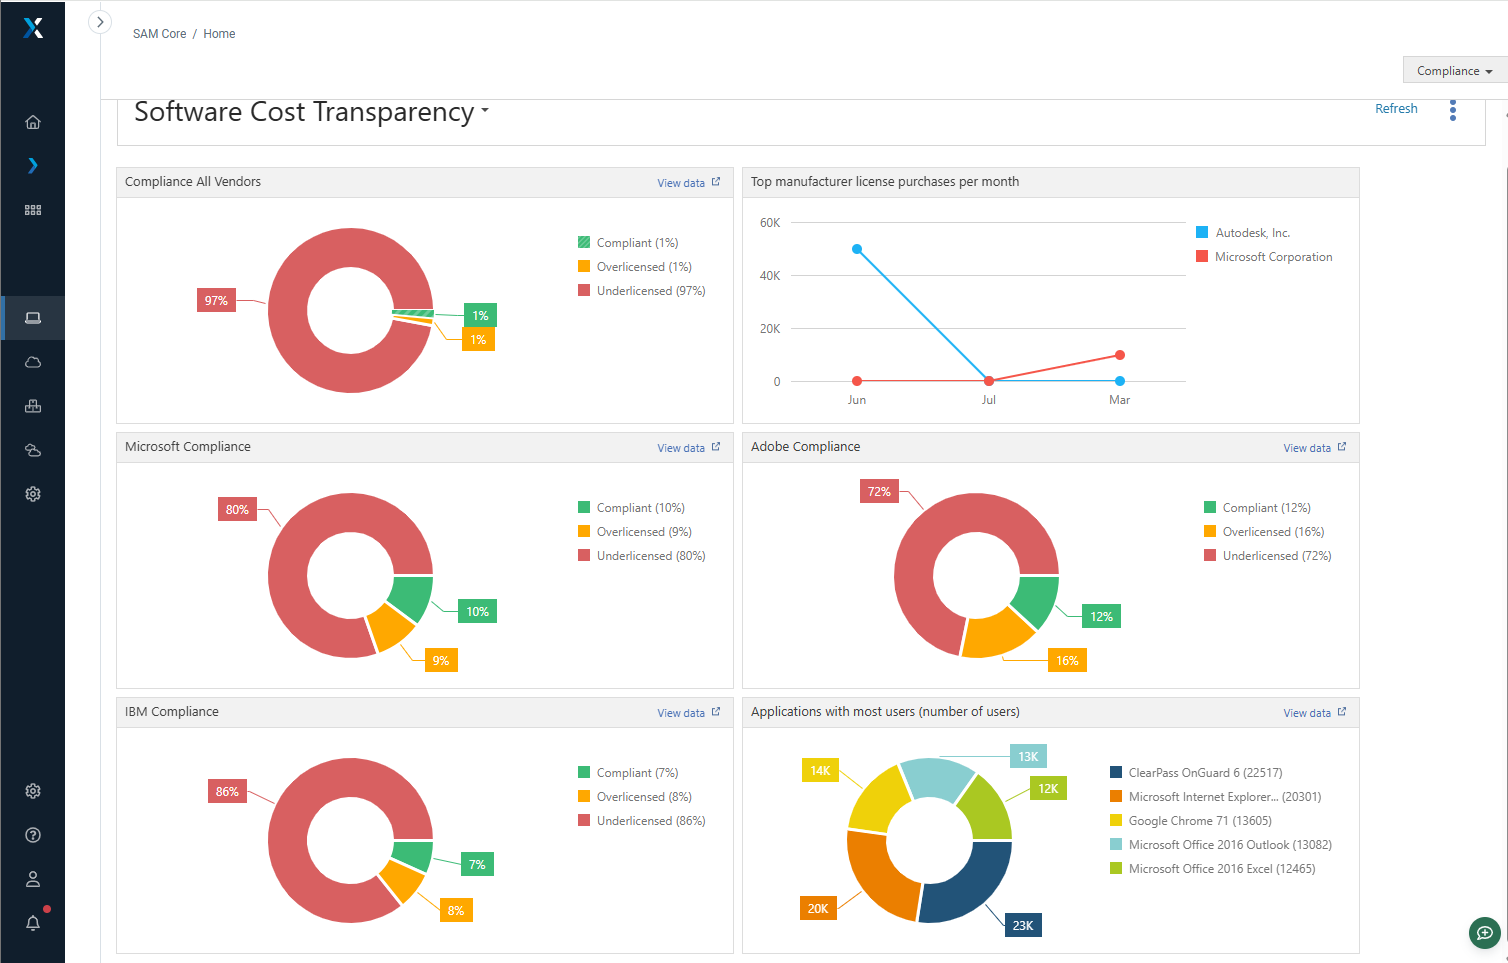Screen dimensions: 1508x963
Task: Go to Home breadcrumb
Action: (219, 34)
